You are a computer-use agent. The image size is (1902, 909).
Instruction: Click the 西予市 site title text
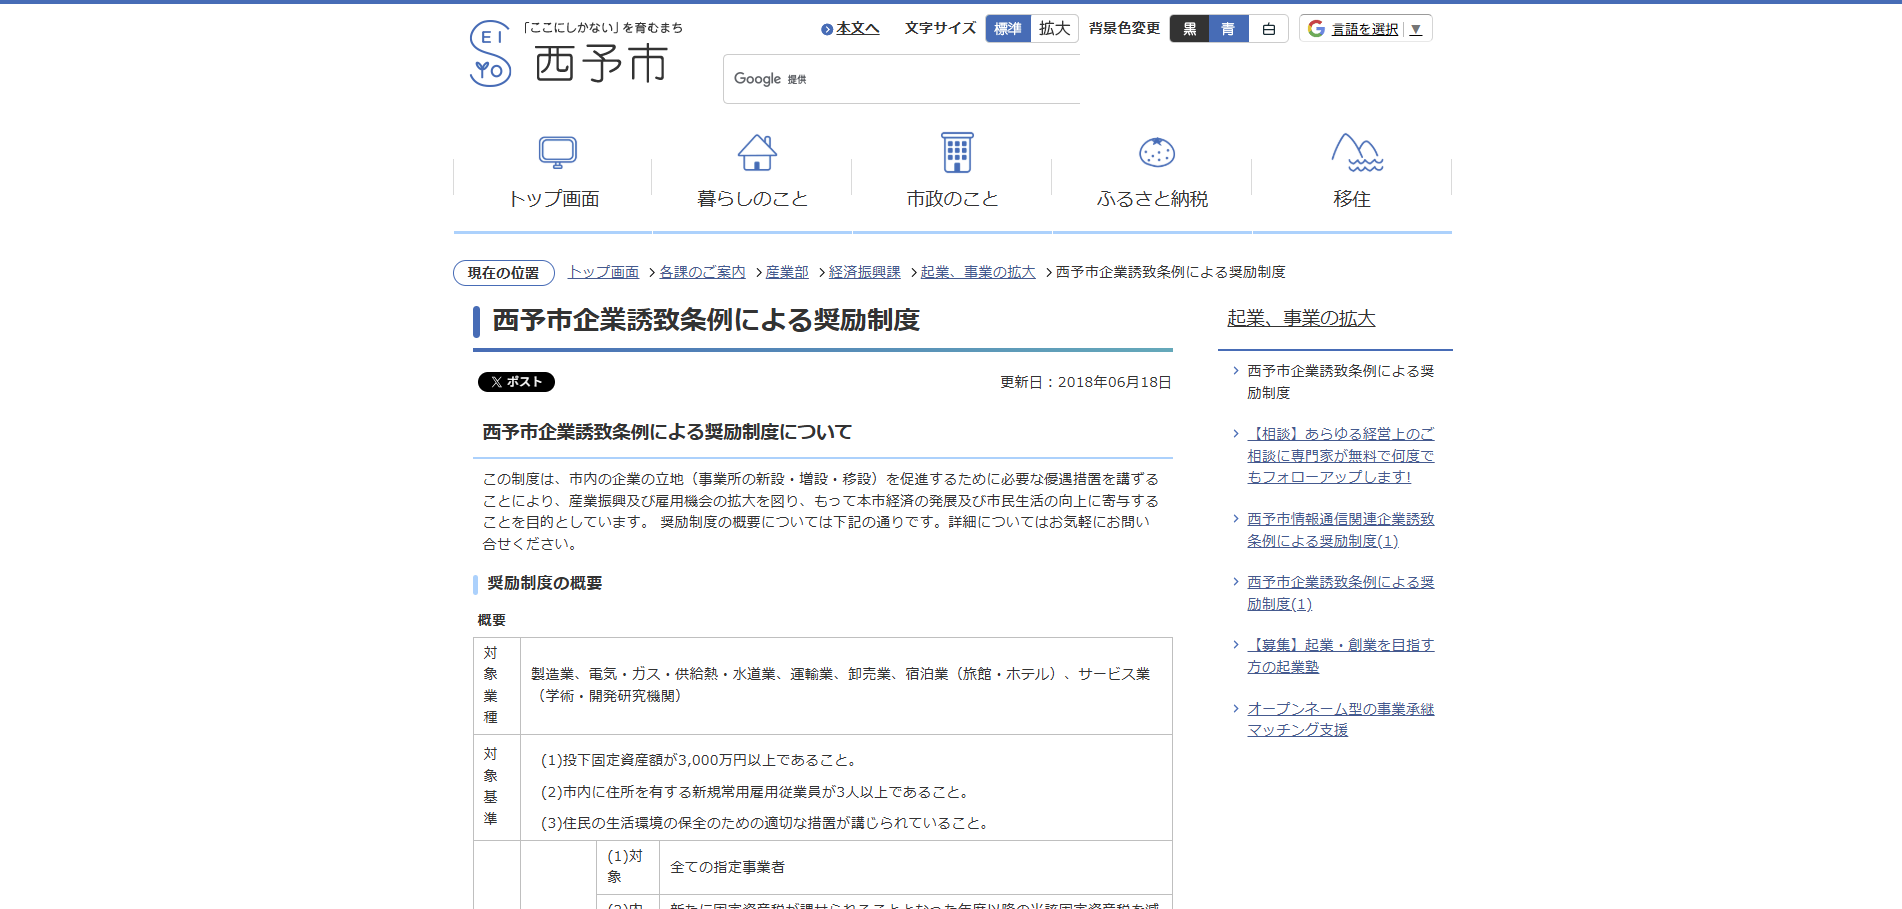click(x=601, y=64)
